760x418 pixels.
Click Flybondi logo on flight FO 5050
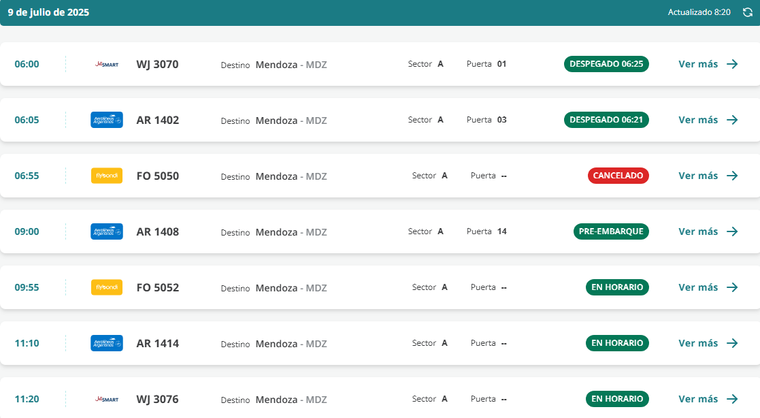coord(106,176)
